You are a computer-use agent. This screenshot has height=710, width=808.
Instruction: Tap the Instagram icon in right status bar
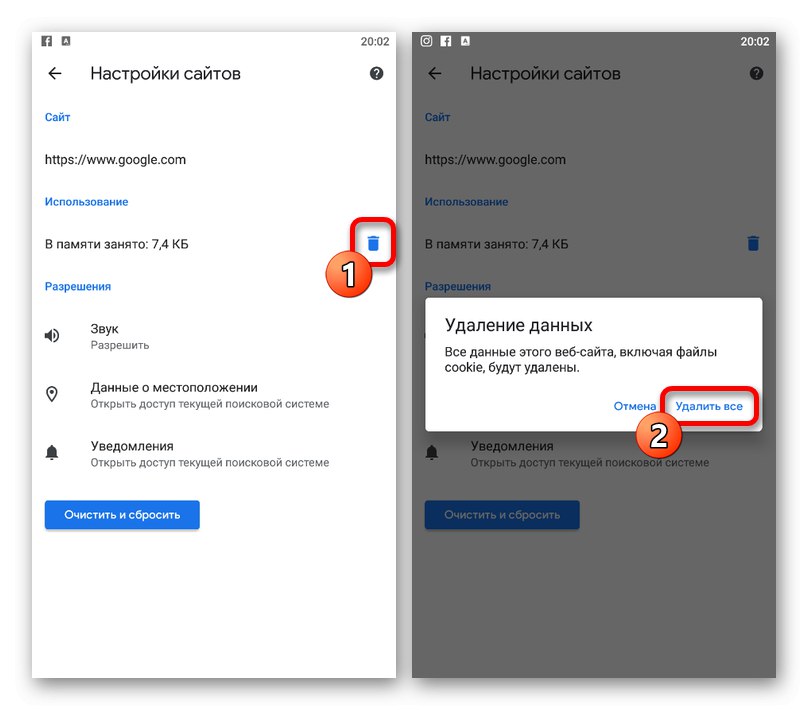pyautogui.click(x=426, y=41)
